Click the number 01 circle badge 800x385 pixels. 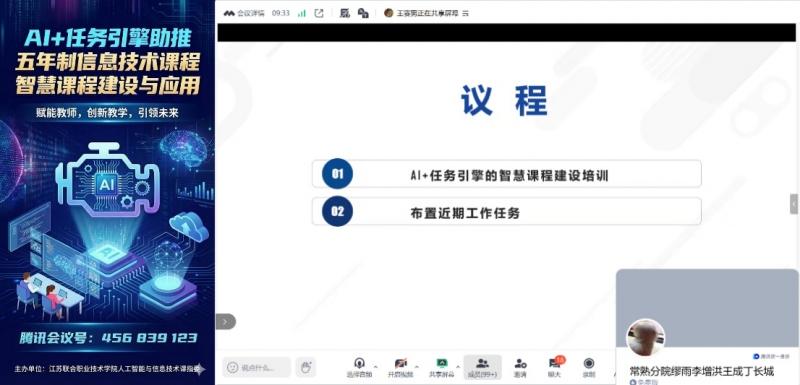[x=337, y=174]
